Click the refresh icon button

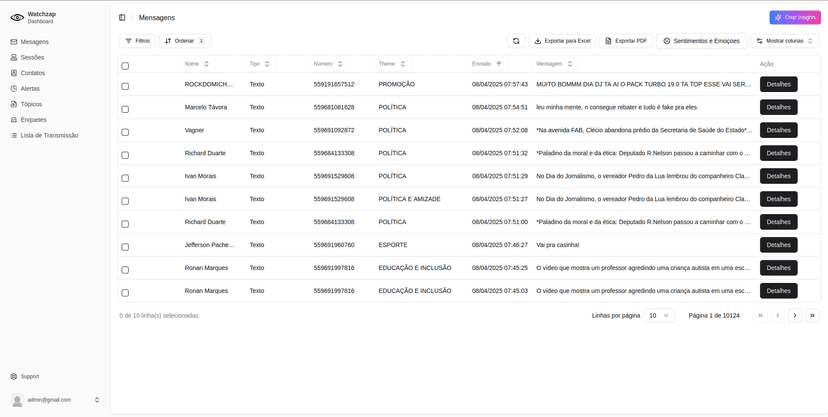coord(516,41)
